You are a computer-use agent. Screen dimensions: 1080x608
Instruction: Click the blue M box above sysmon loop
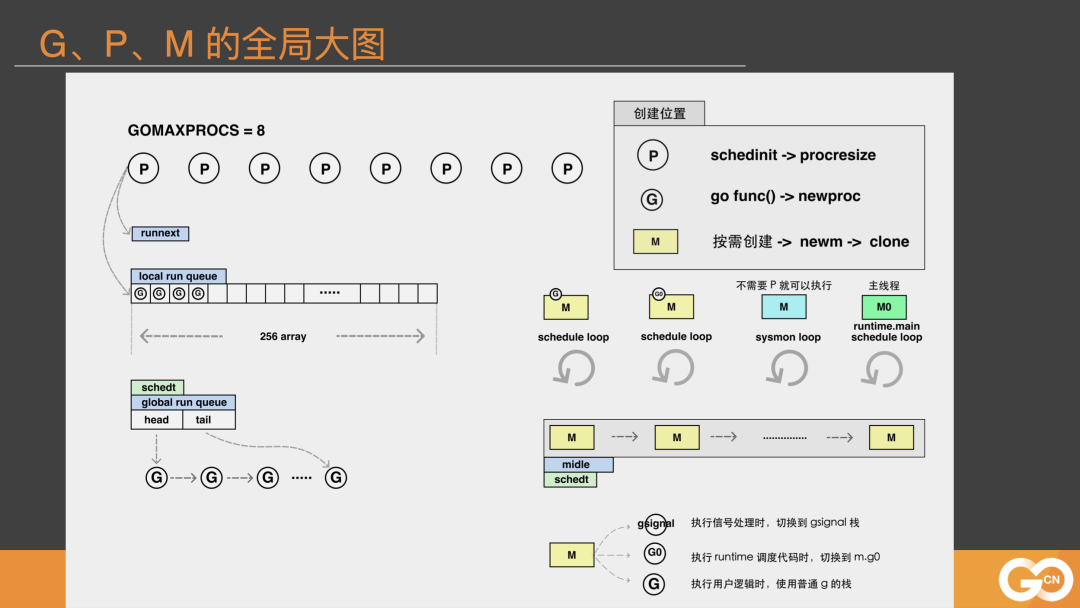pos(783,307)
